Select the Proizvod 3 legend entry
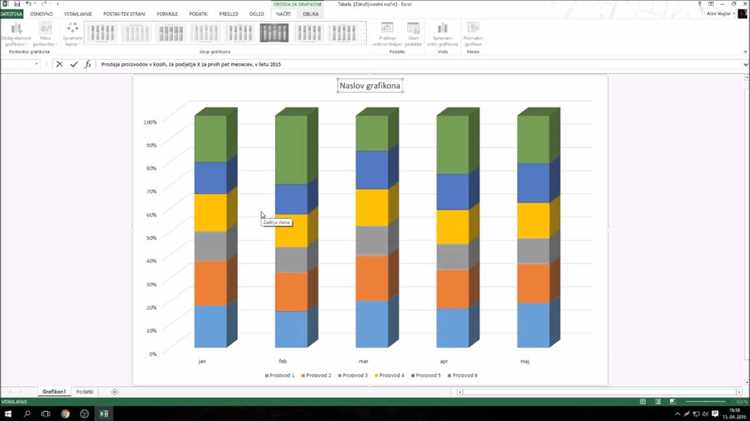The height and width of the screenshot is (421, 750). click(x=353, y=376)
